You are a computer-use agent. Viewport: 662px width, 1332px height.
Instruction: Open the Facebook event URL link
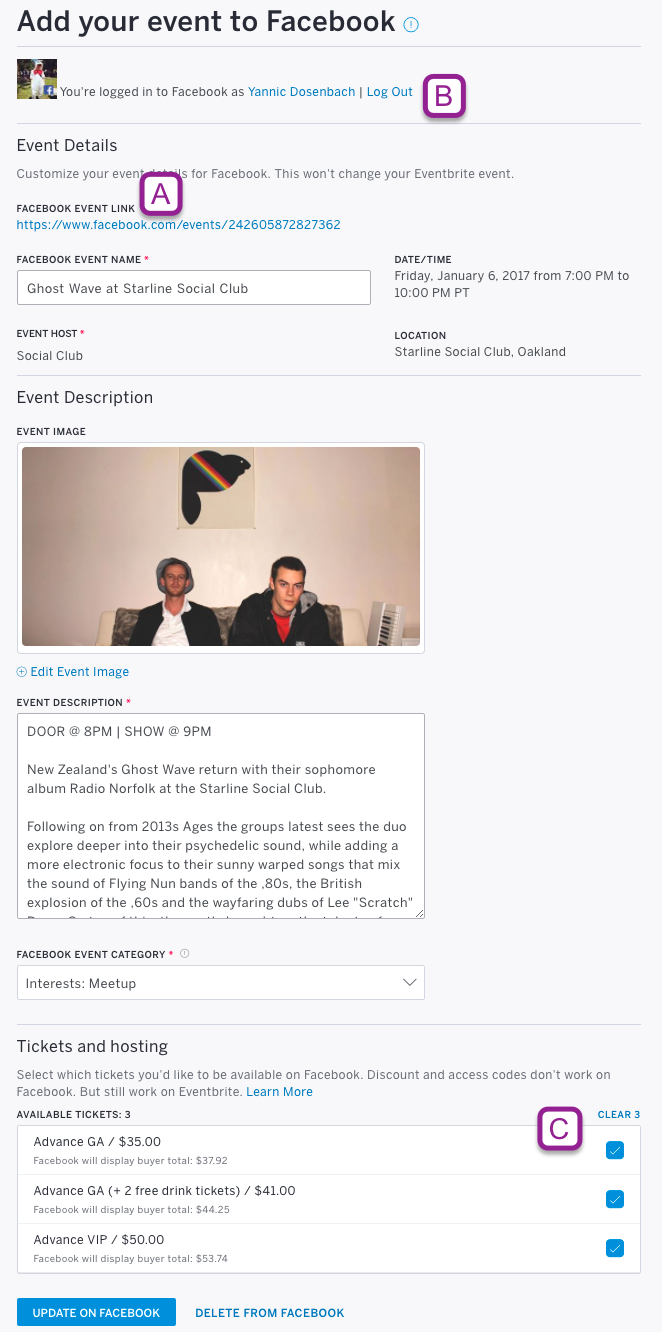click(179, 225)
